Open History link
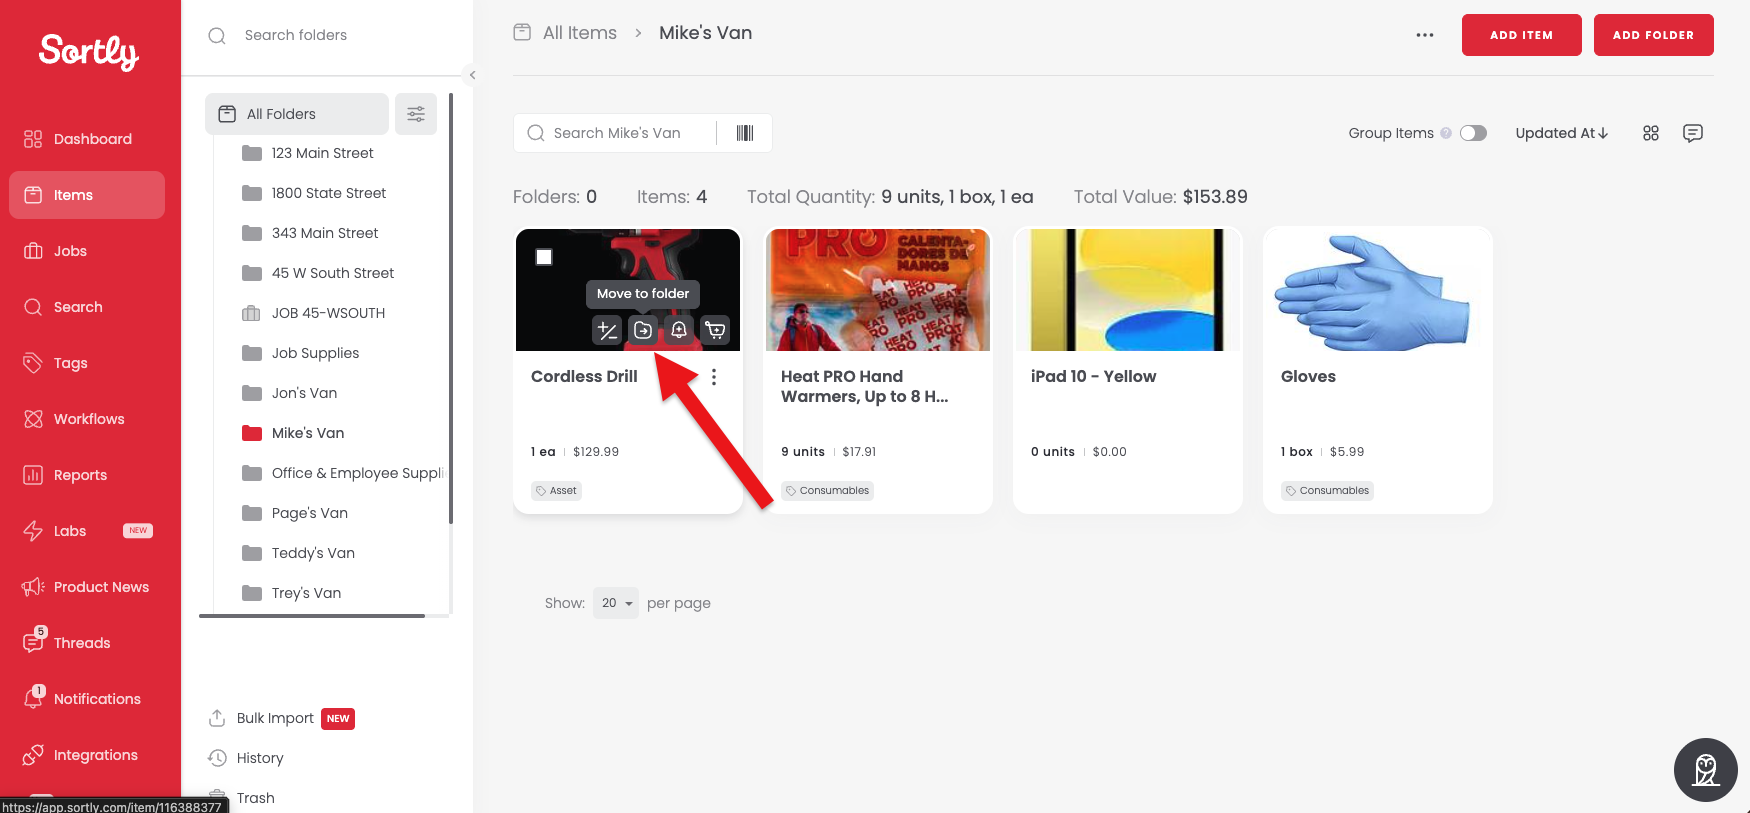The image size is (1750, 813). (260, 758)
